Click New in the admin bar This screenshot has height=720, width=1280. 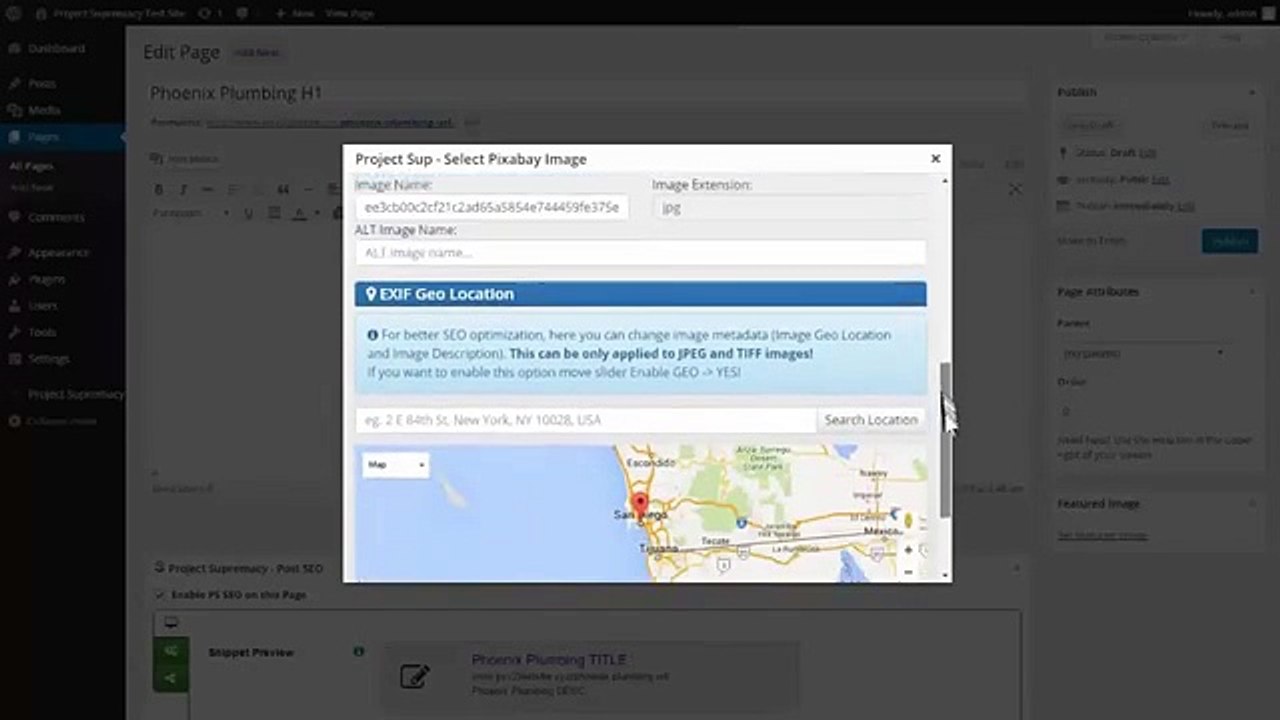pyautogui.click(x=296, y=14)
